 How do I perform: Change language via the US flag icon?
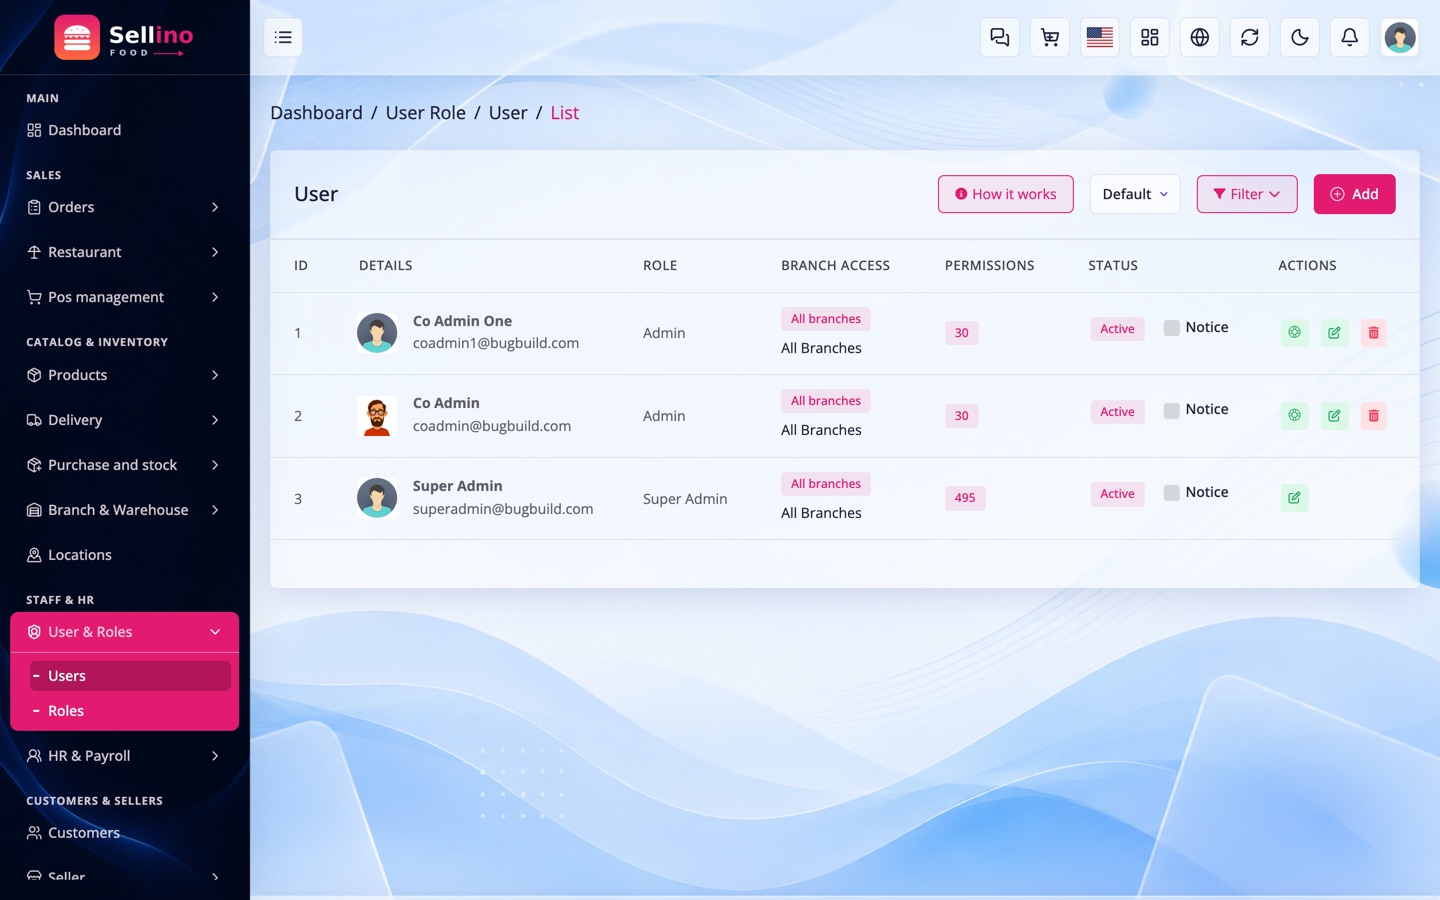1100,37
